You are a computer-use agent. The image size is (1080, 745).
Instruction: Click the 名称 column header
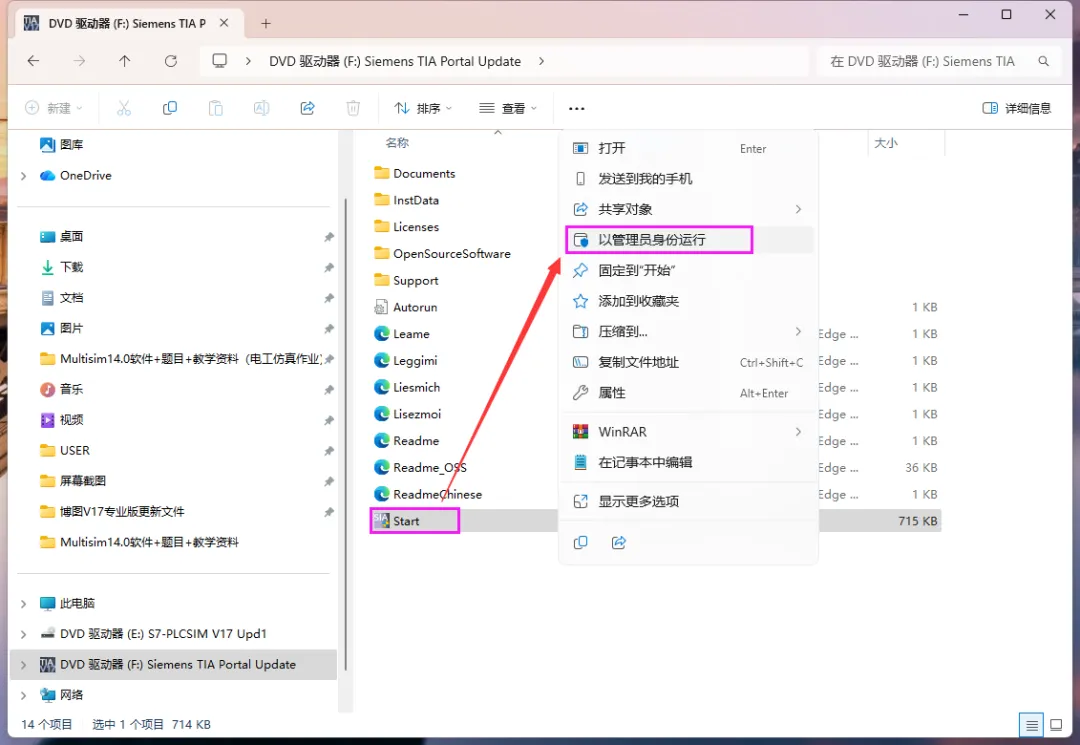(397, 143)
